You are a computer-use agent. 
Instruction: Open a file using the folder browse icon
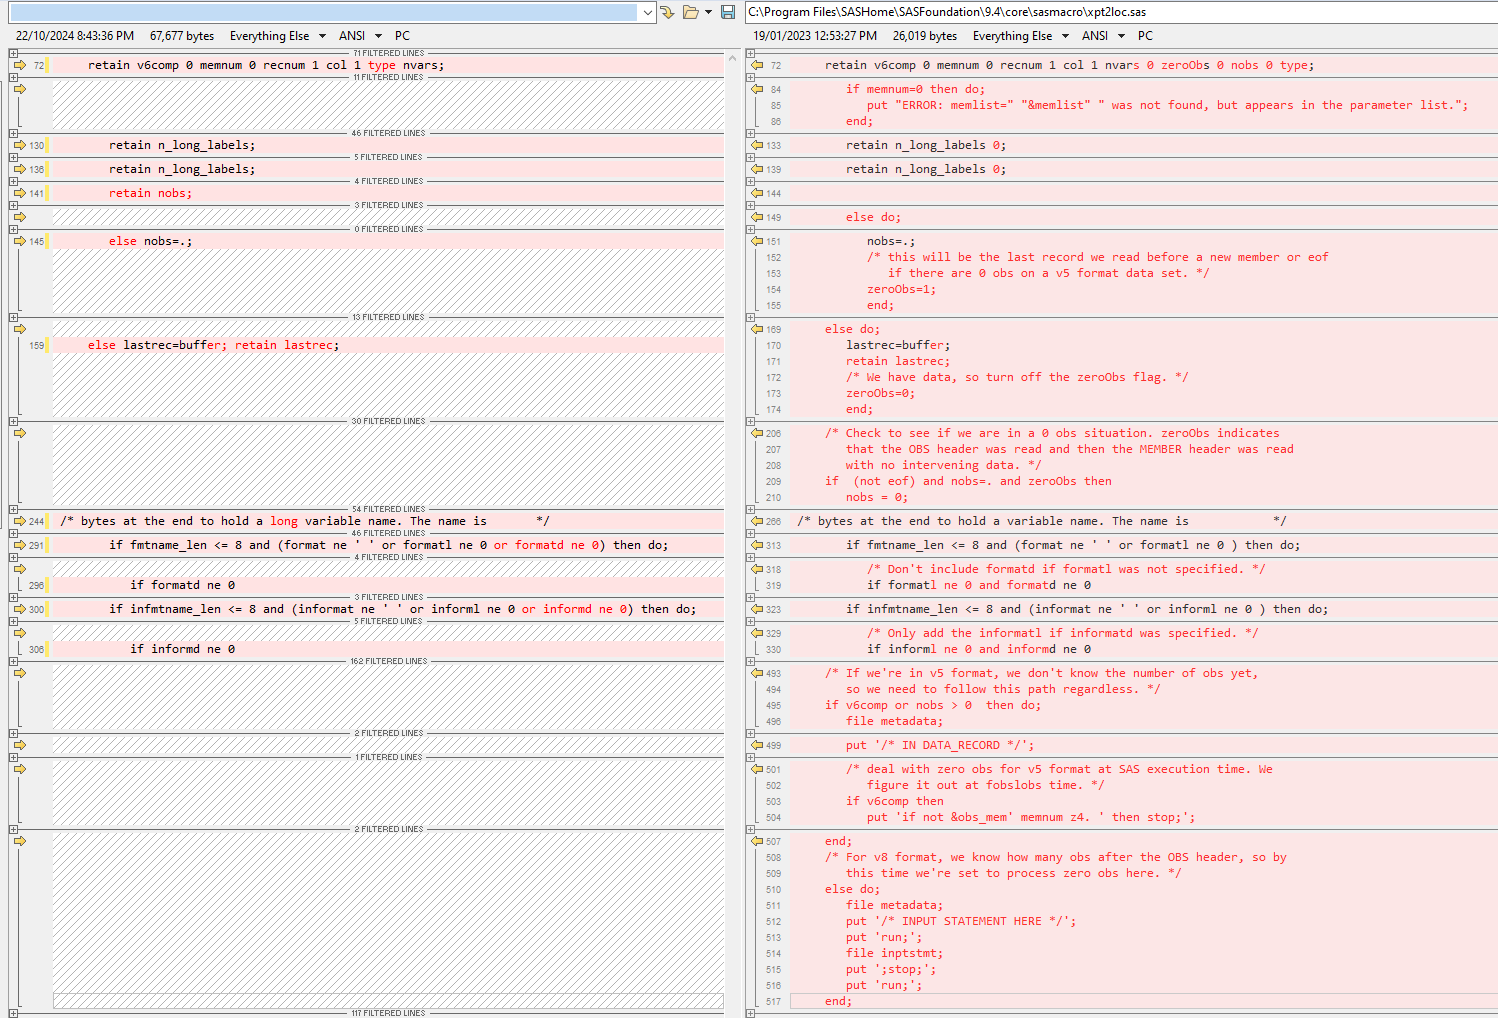689,11
